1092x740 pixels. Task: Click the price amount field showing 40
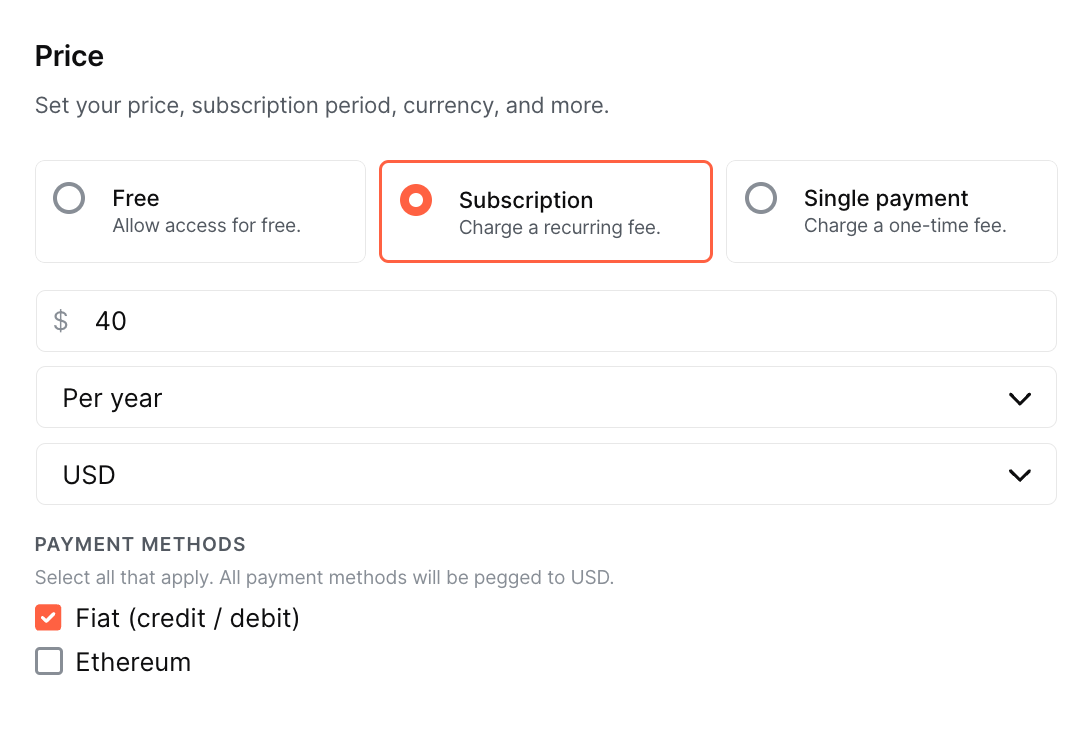(x=560, y=321)
